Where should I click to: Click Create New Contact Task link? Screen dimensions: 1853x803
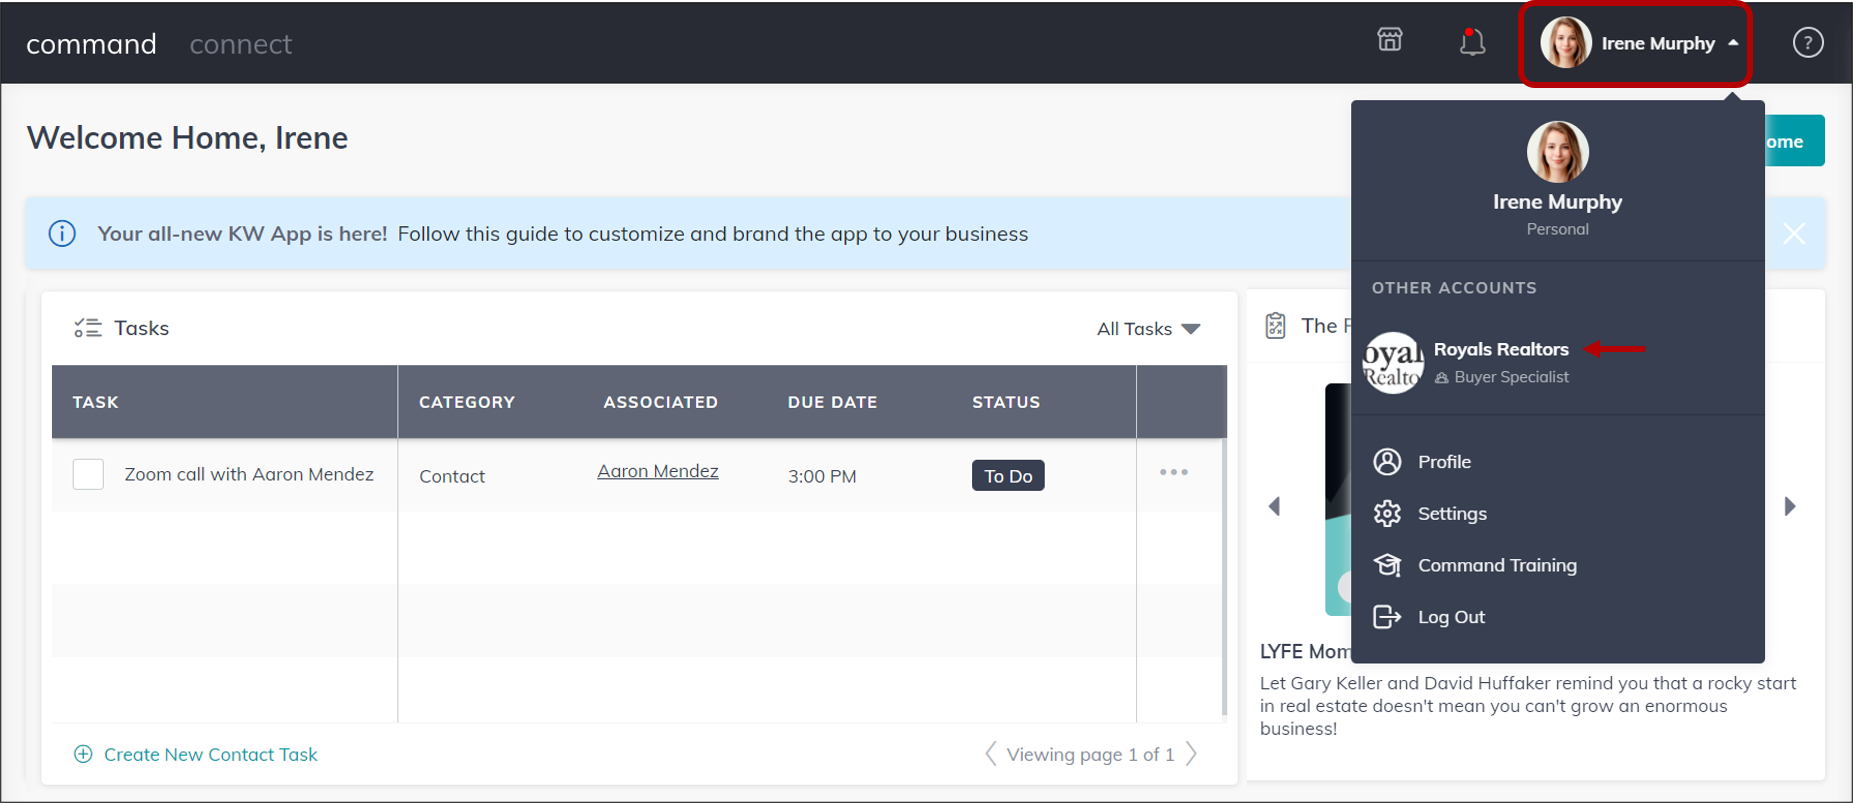[x=210, y=754]
